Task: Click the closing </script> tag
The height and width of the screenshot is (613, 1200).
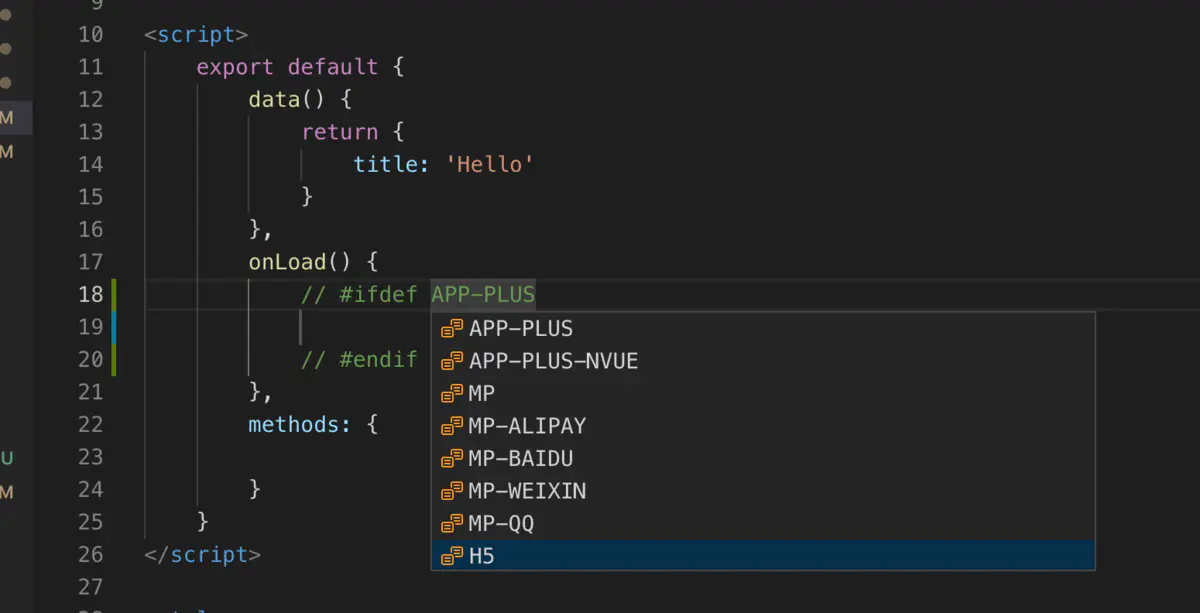Action: 203,554
